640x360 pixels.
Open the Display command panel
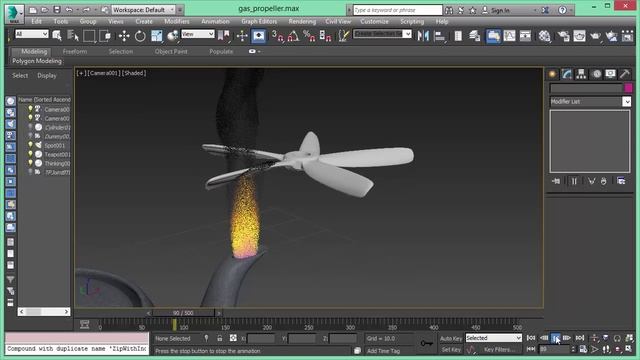click(611, 74)
